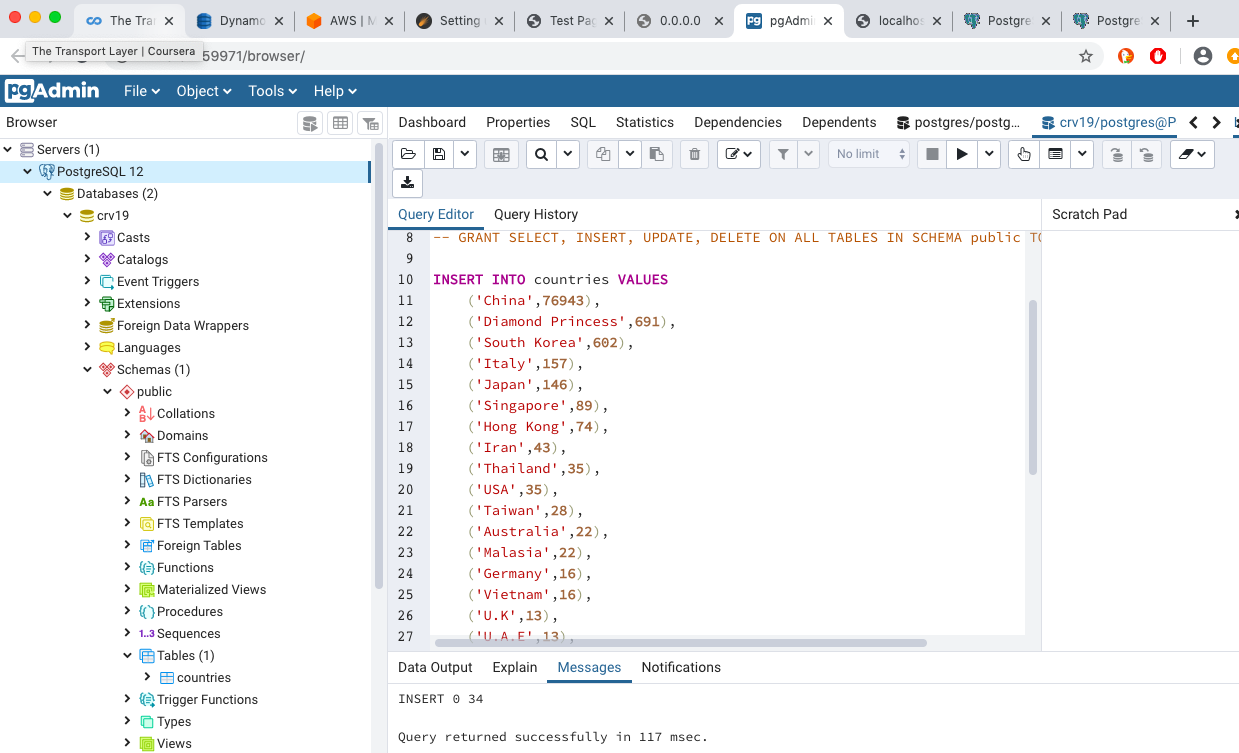The height and width of the screenshot is (753, 1239).
Task: Open the Copy options dropdown arrow
Action: [x=630, y=154]
